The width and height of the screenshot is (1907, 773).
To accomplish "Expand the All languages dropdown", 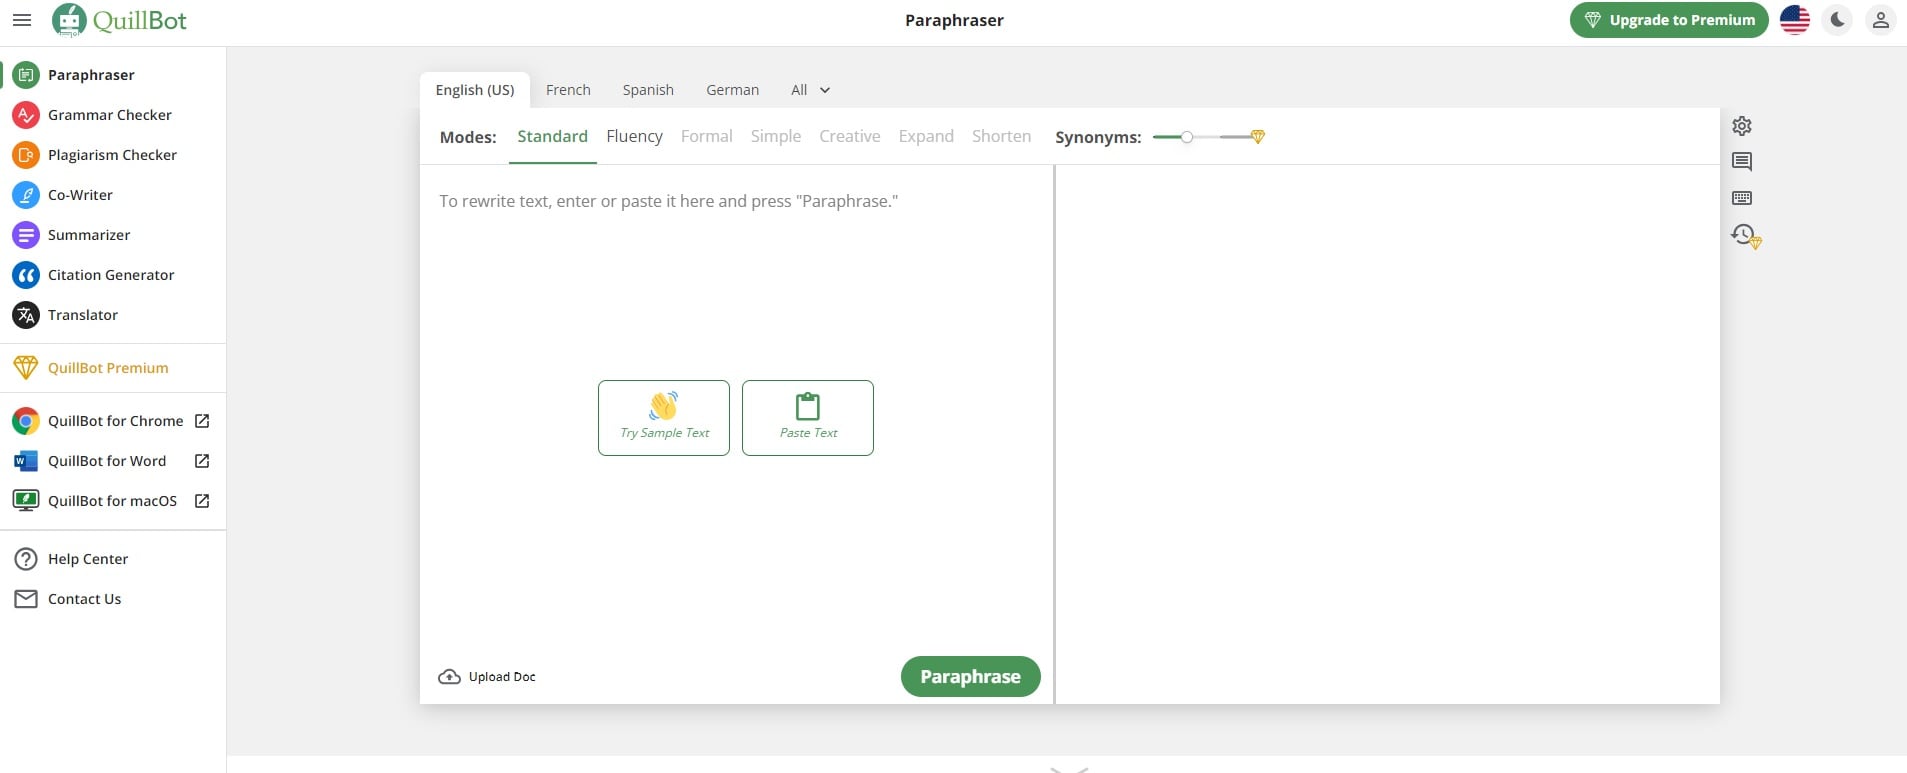I will click(x=810, y=90).
